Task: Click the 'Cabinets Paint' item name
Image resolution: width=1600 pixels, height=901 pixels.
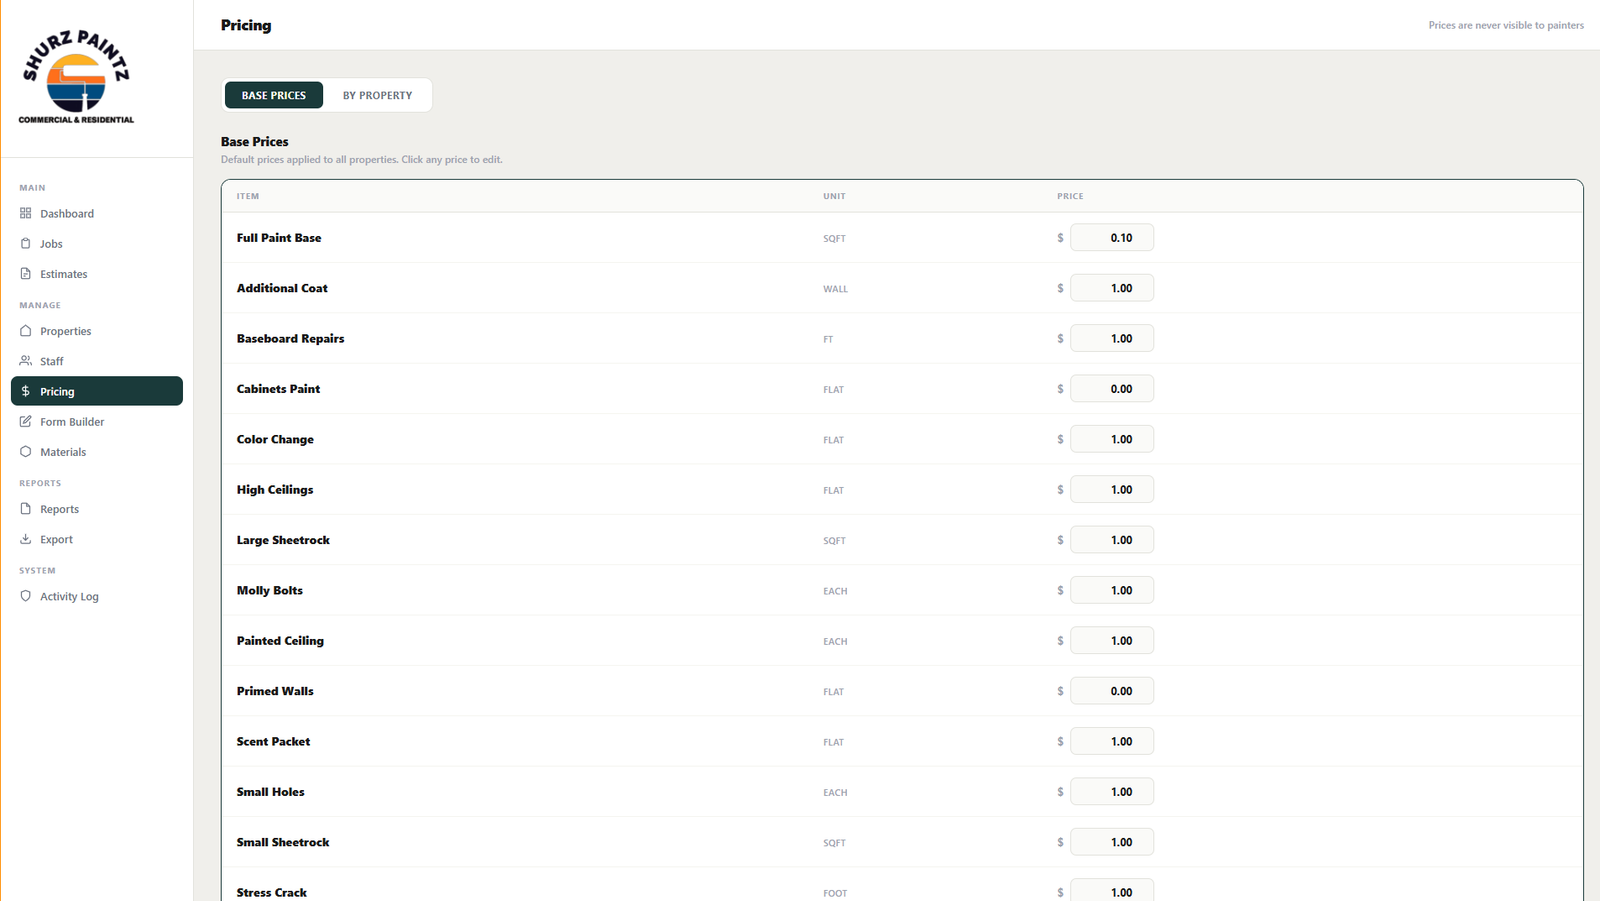Action: 278,389
